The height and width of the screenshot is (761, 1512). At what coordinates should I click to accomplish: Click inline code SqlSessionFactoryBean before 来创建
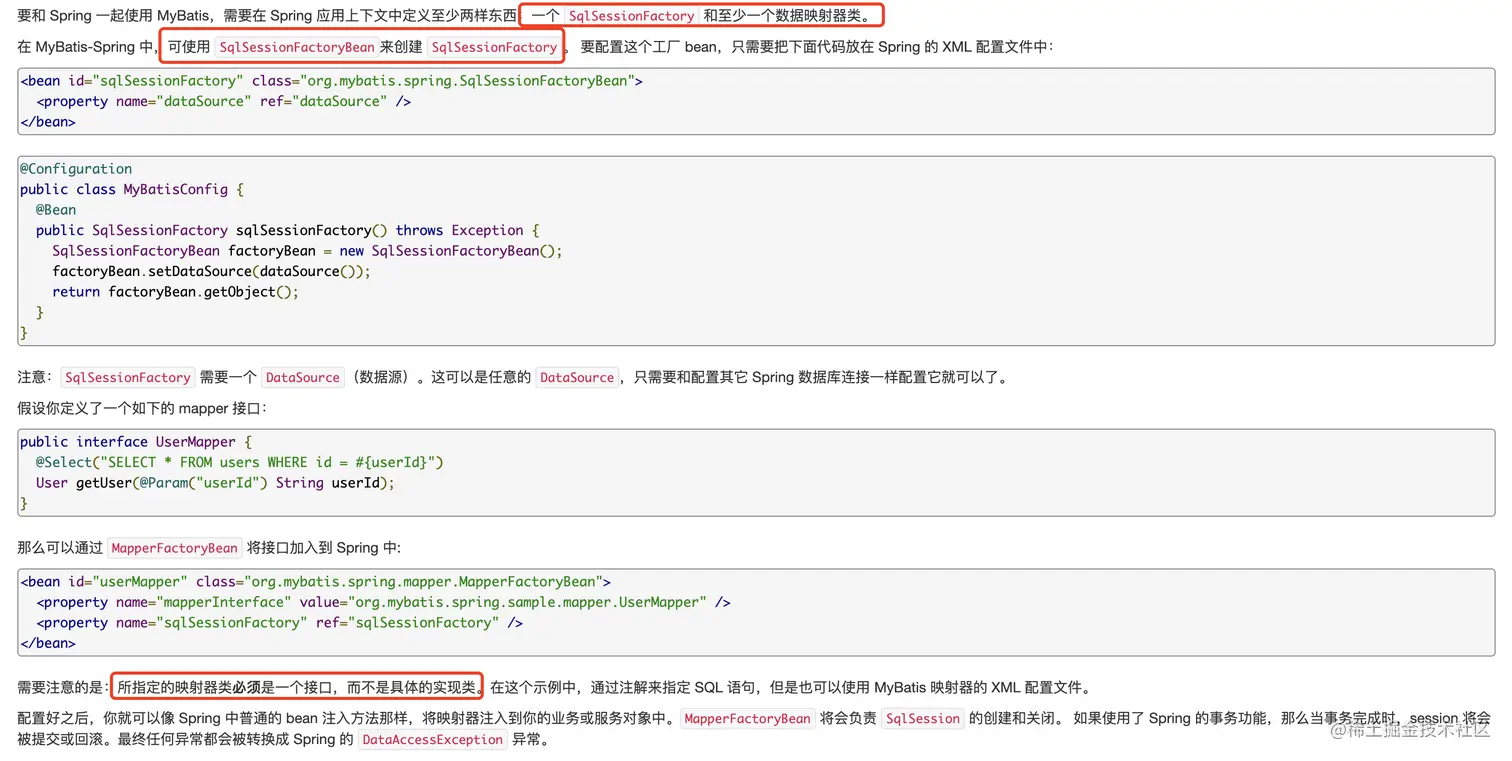[x=296, y=47]
